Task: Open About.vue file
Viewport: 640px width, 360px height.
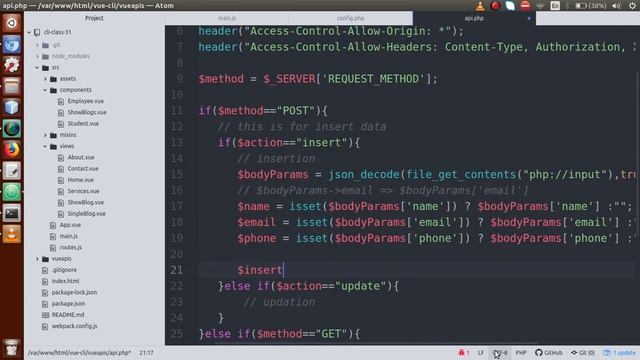Action: point(81,158)
